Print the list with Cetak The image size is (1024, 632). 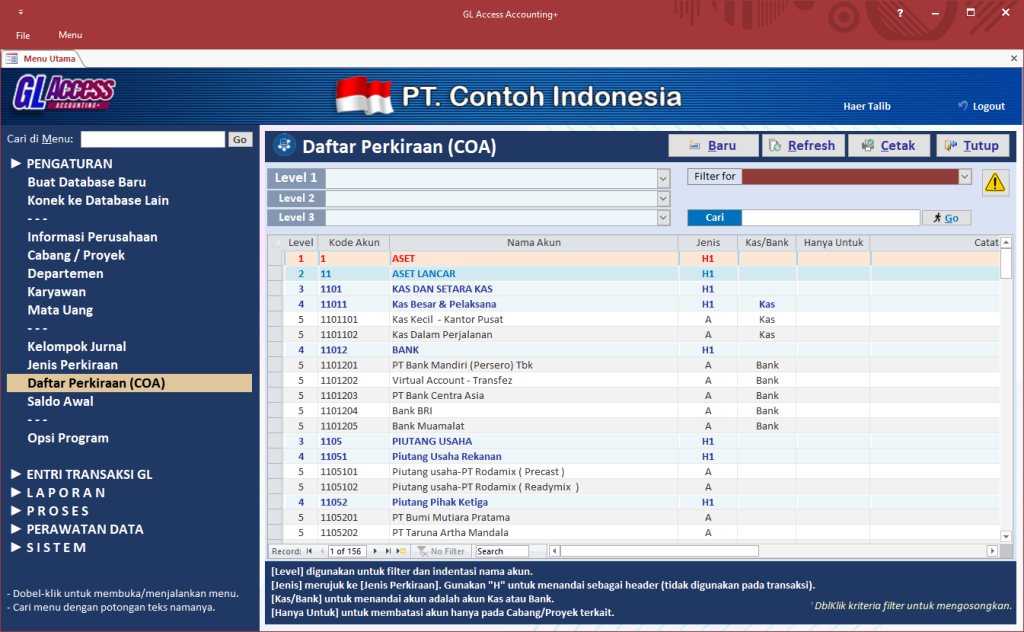[888, 146]
